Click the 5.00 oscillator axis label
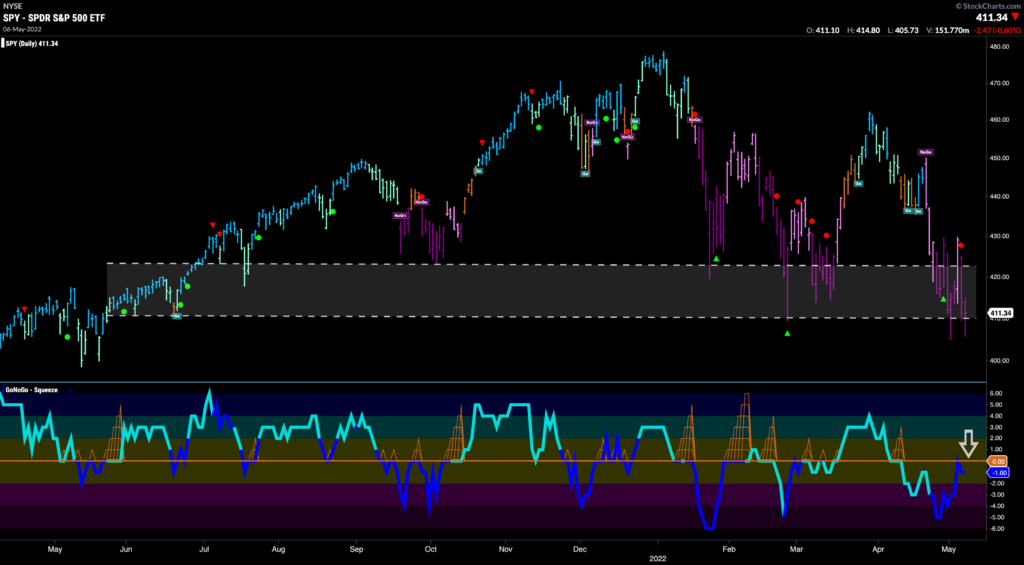 (x=997, y=404)
